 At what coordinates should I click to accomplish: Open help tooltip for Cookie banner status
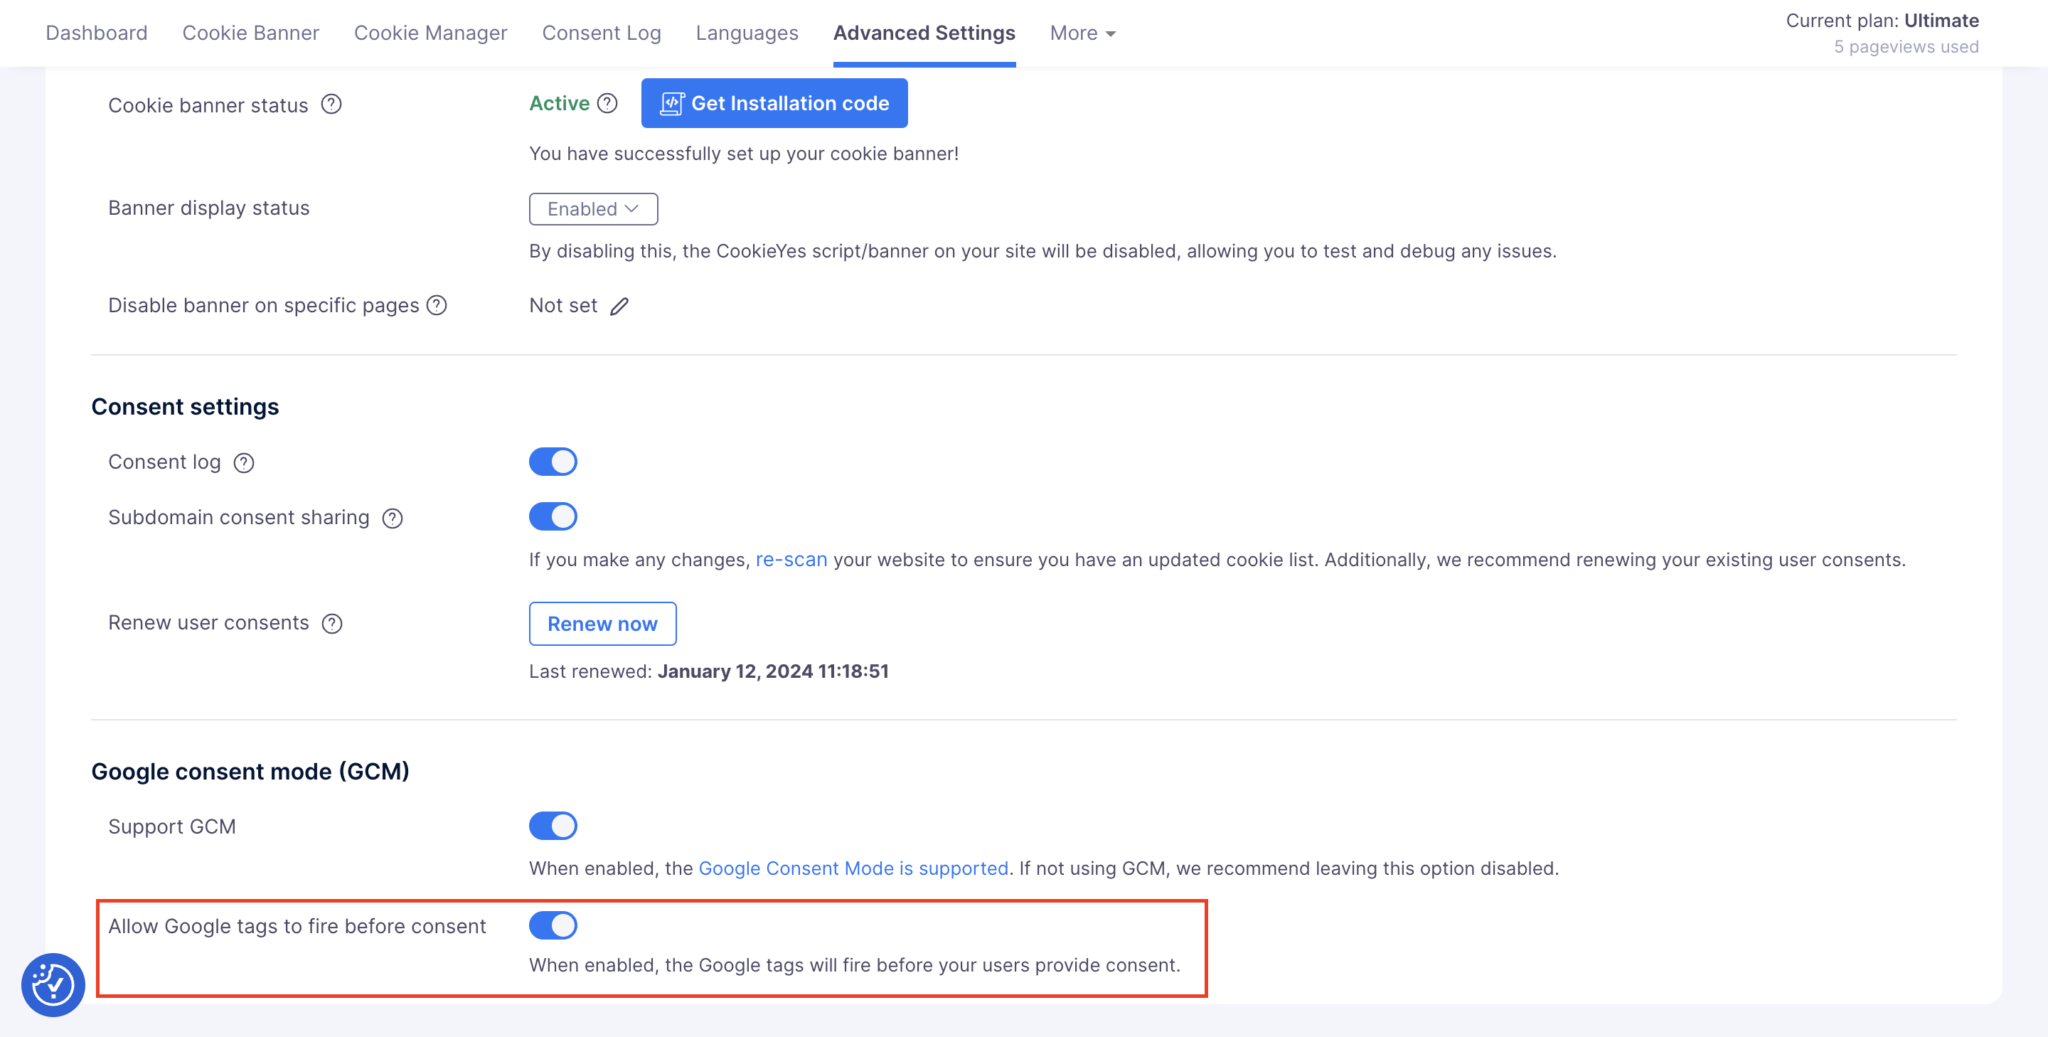click(334, 104)
